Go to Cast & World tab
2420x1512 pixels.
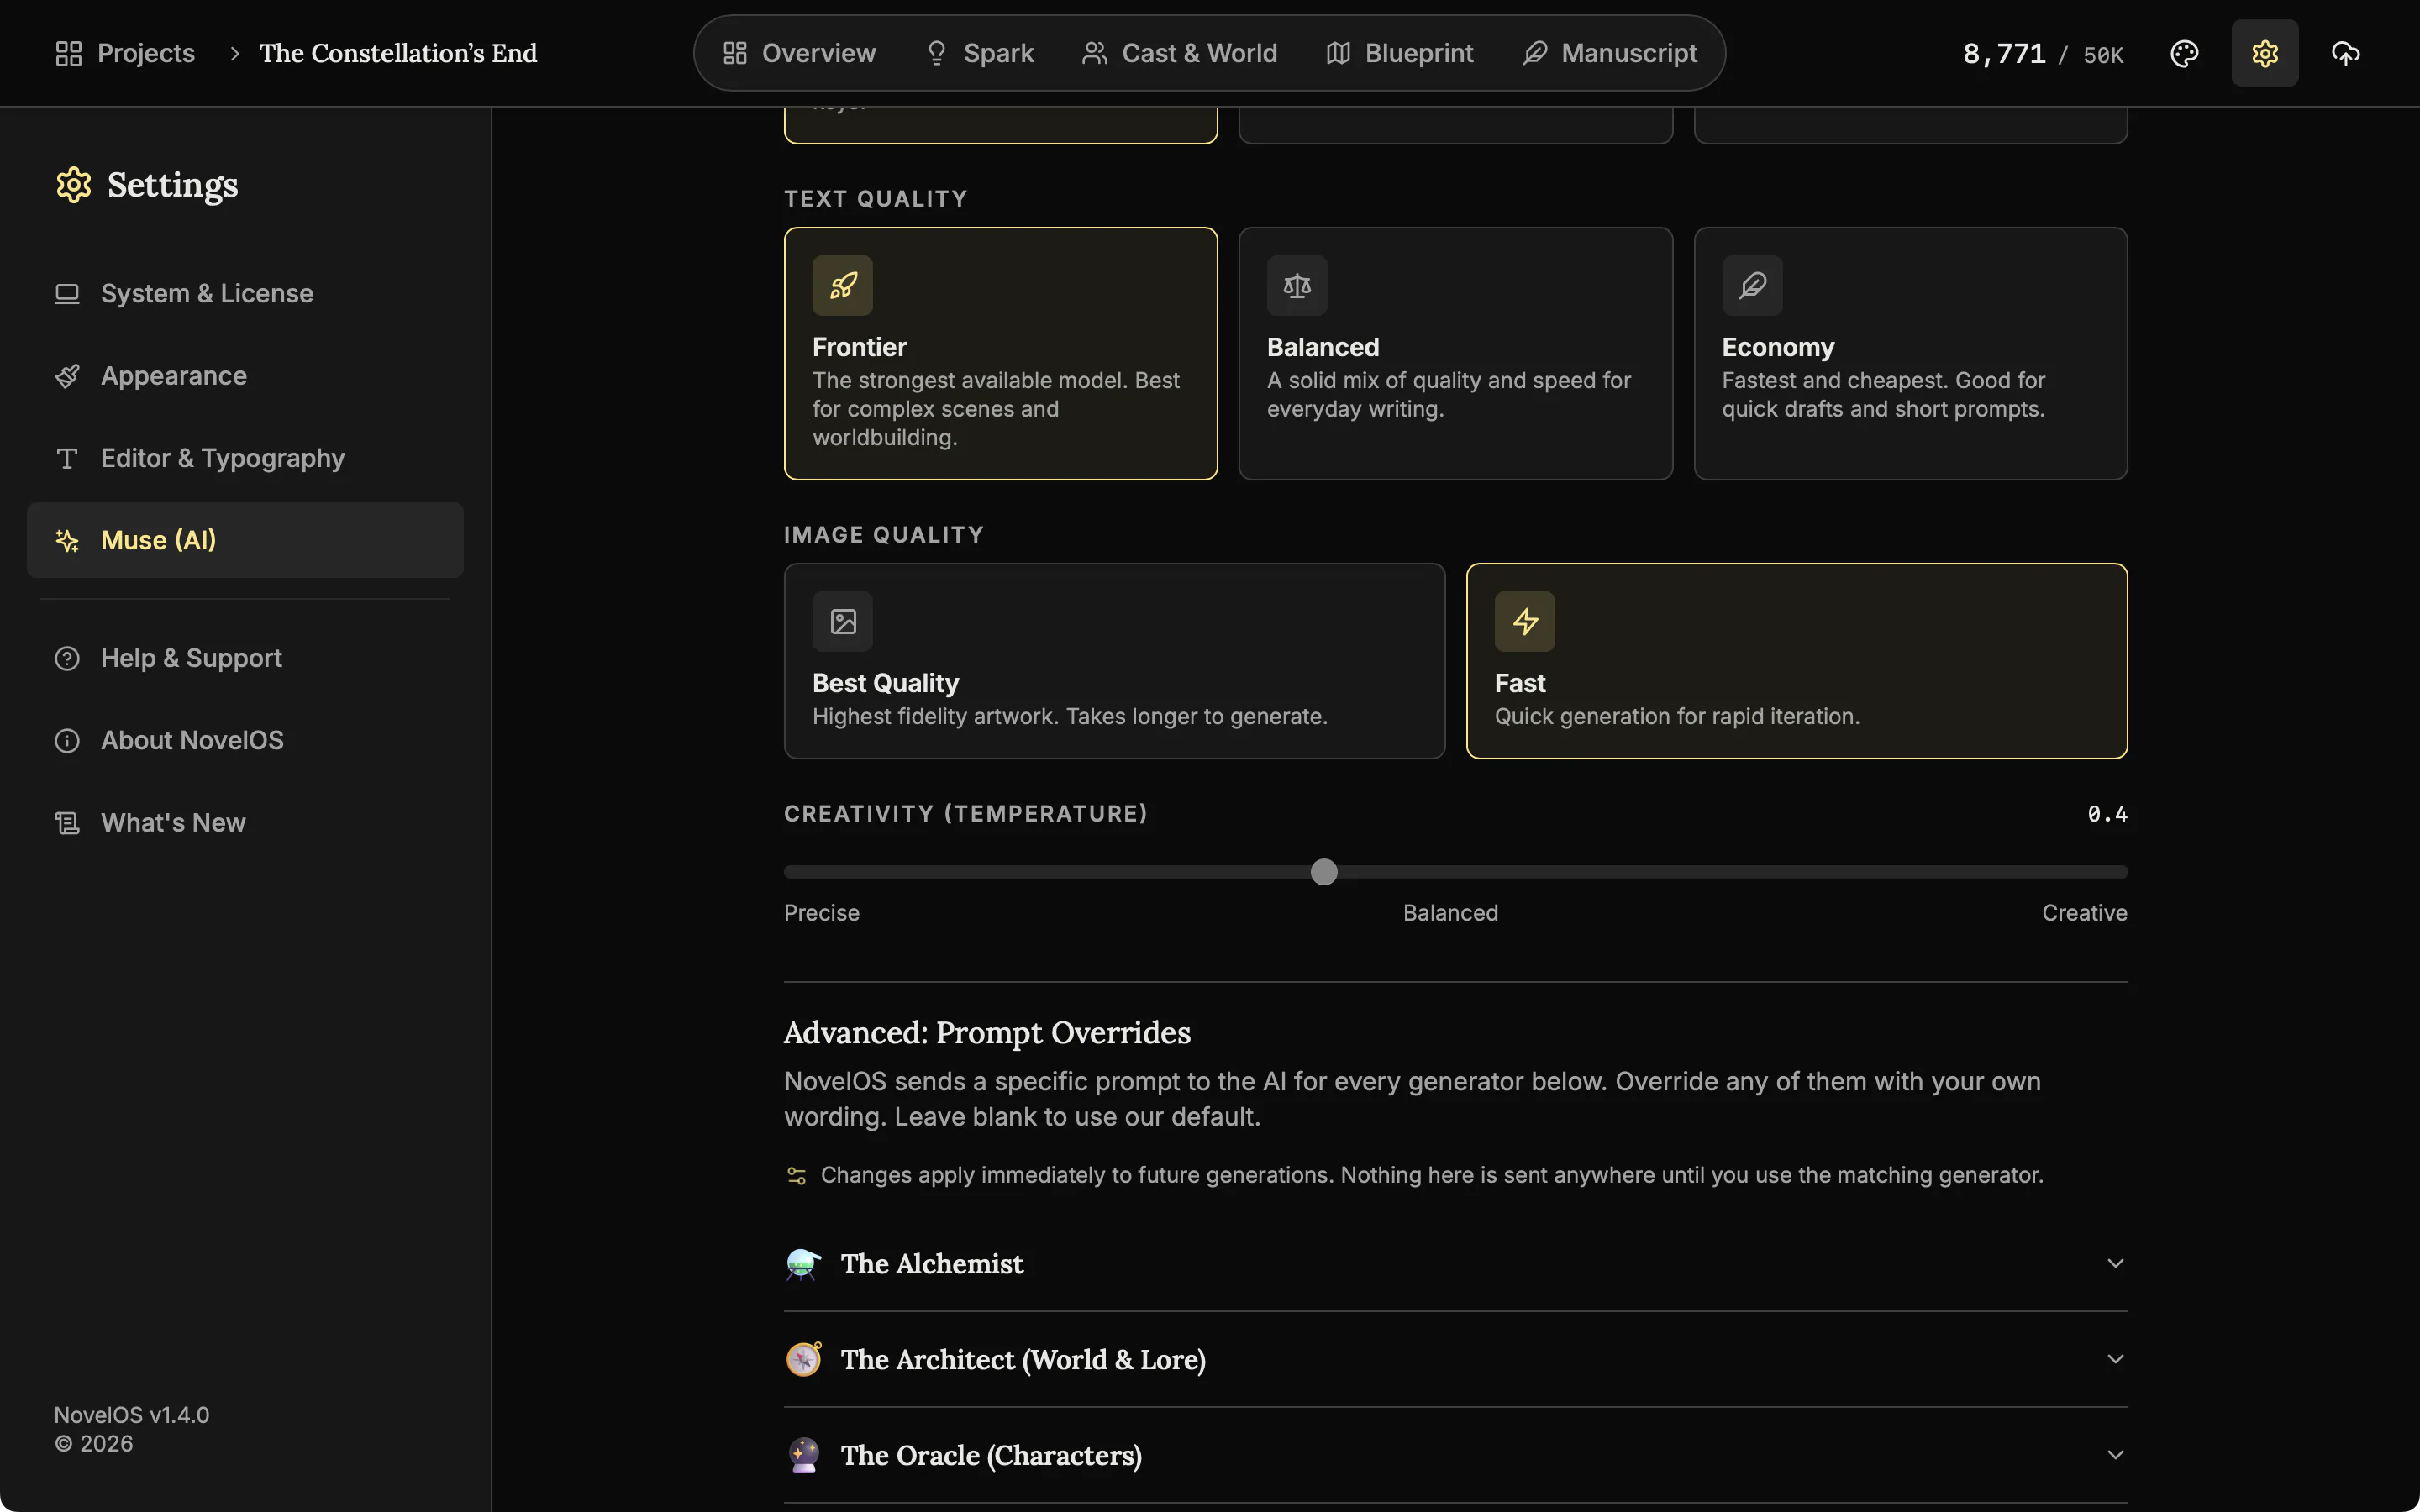point(1180,53)
